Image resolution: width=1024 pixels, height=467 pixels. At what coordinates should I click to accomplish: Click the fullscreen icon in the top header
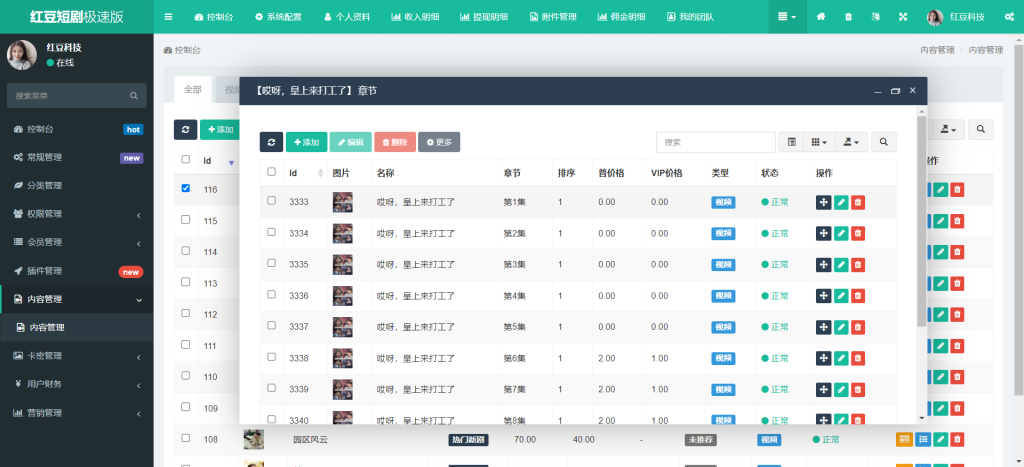tap(903, 17)
